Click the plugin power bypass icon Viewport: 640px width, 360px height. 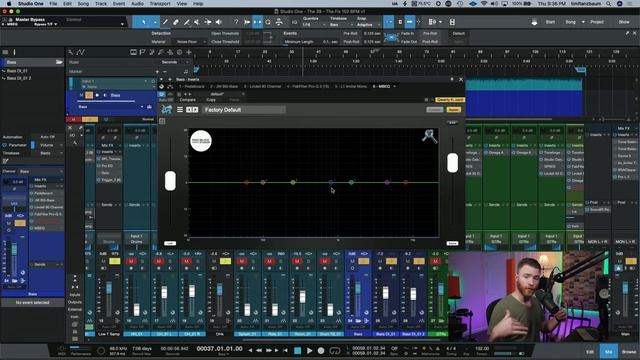pyautogui.click(x=162, y=94)
